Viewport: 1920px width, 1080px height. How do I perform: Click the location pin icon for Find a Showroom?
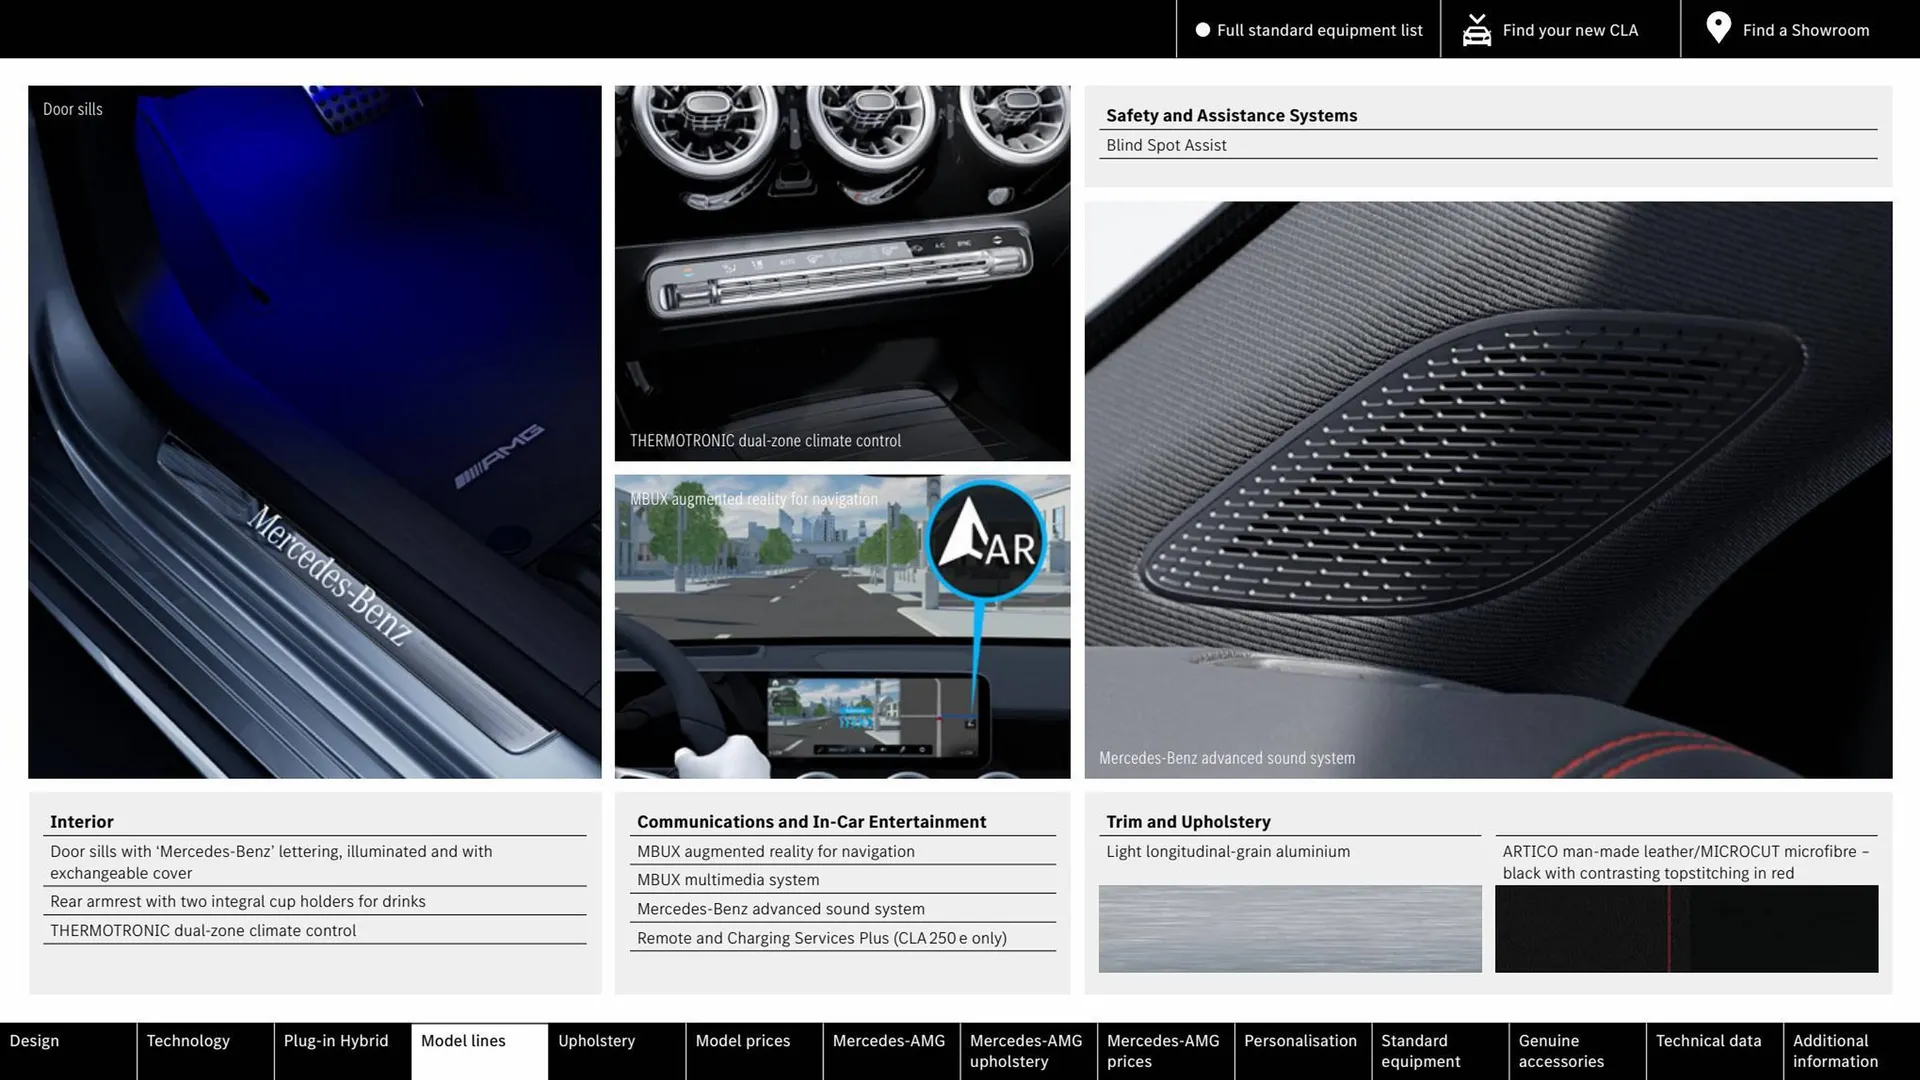[x=1717, y=28]
